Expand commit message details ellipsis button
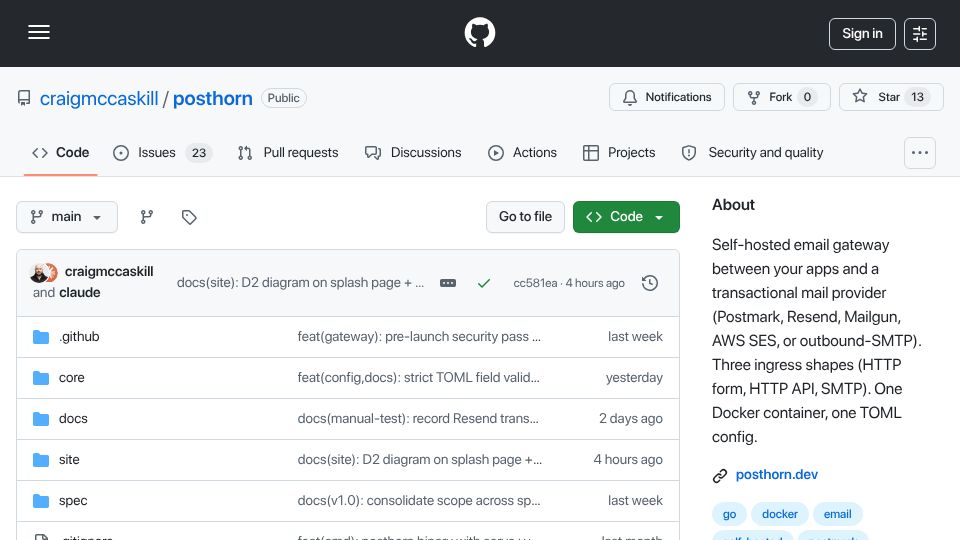Viewport: 960px width, 540px height. point(448,283)
